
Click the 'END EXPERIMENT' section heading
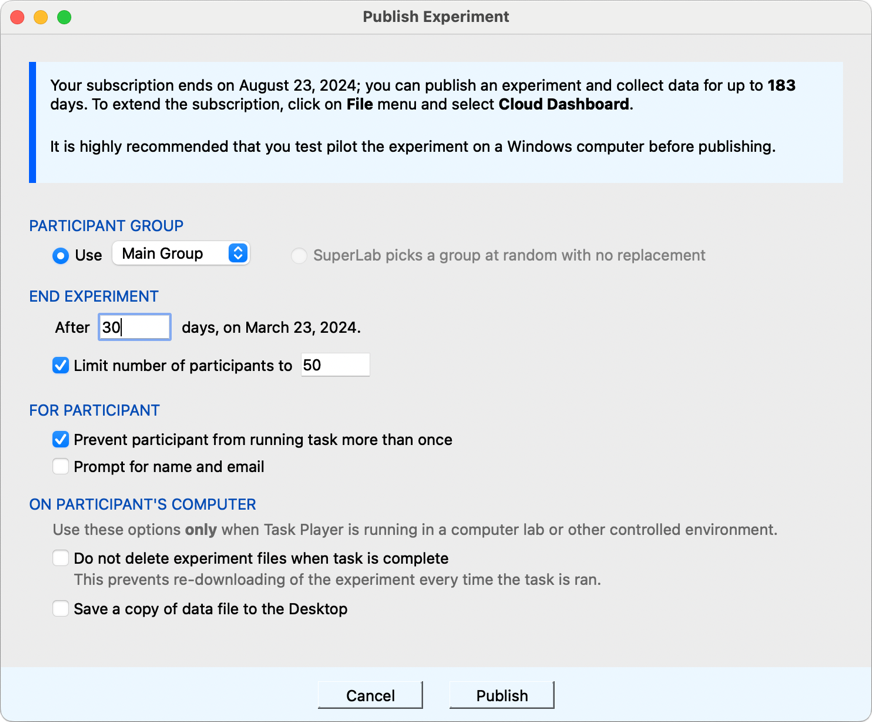click(94, 296)
